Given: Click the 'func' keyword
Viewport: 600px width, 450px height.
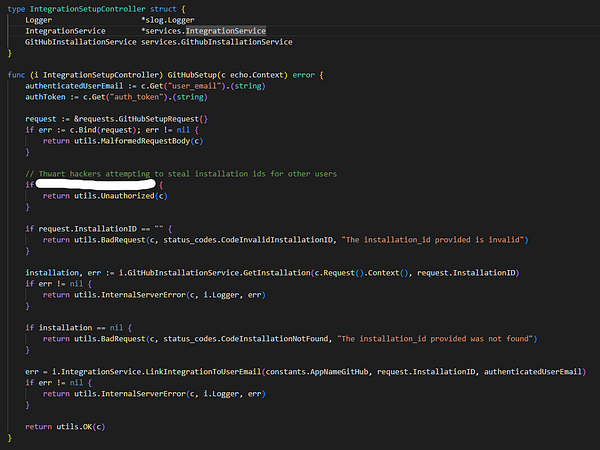Looking at the screenshot, I should coord(16,75).
